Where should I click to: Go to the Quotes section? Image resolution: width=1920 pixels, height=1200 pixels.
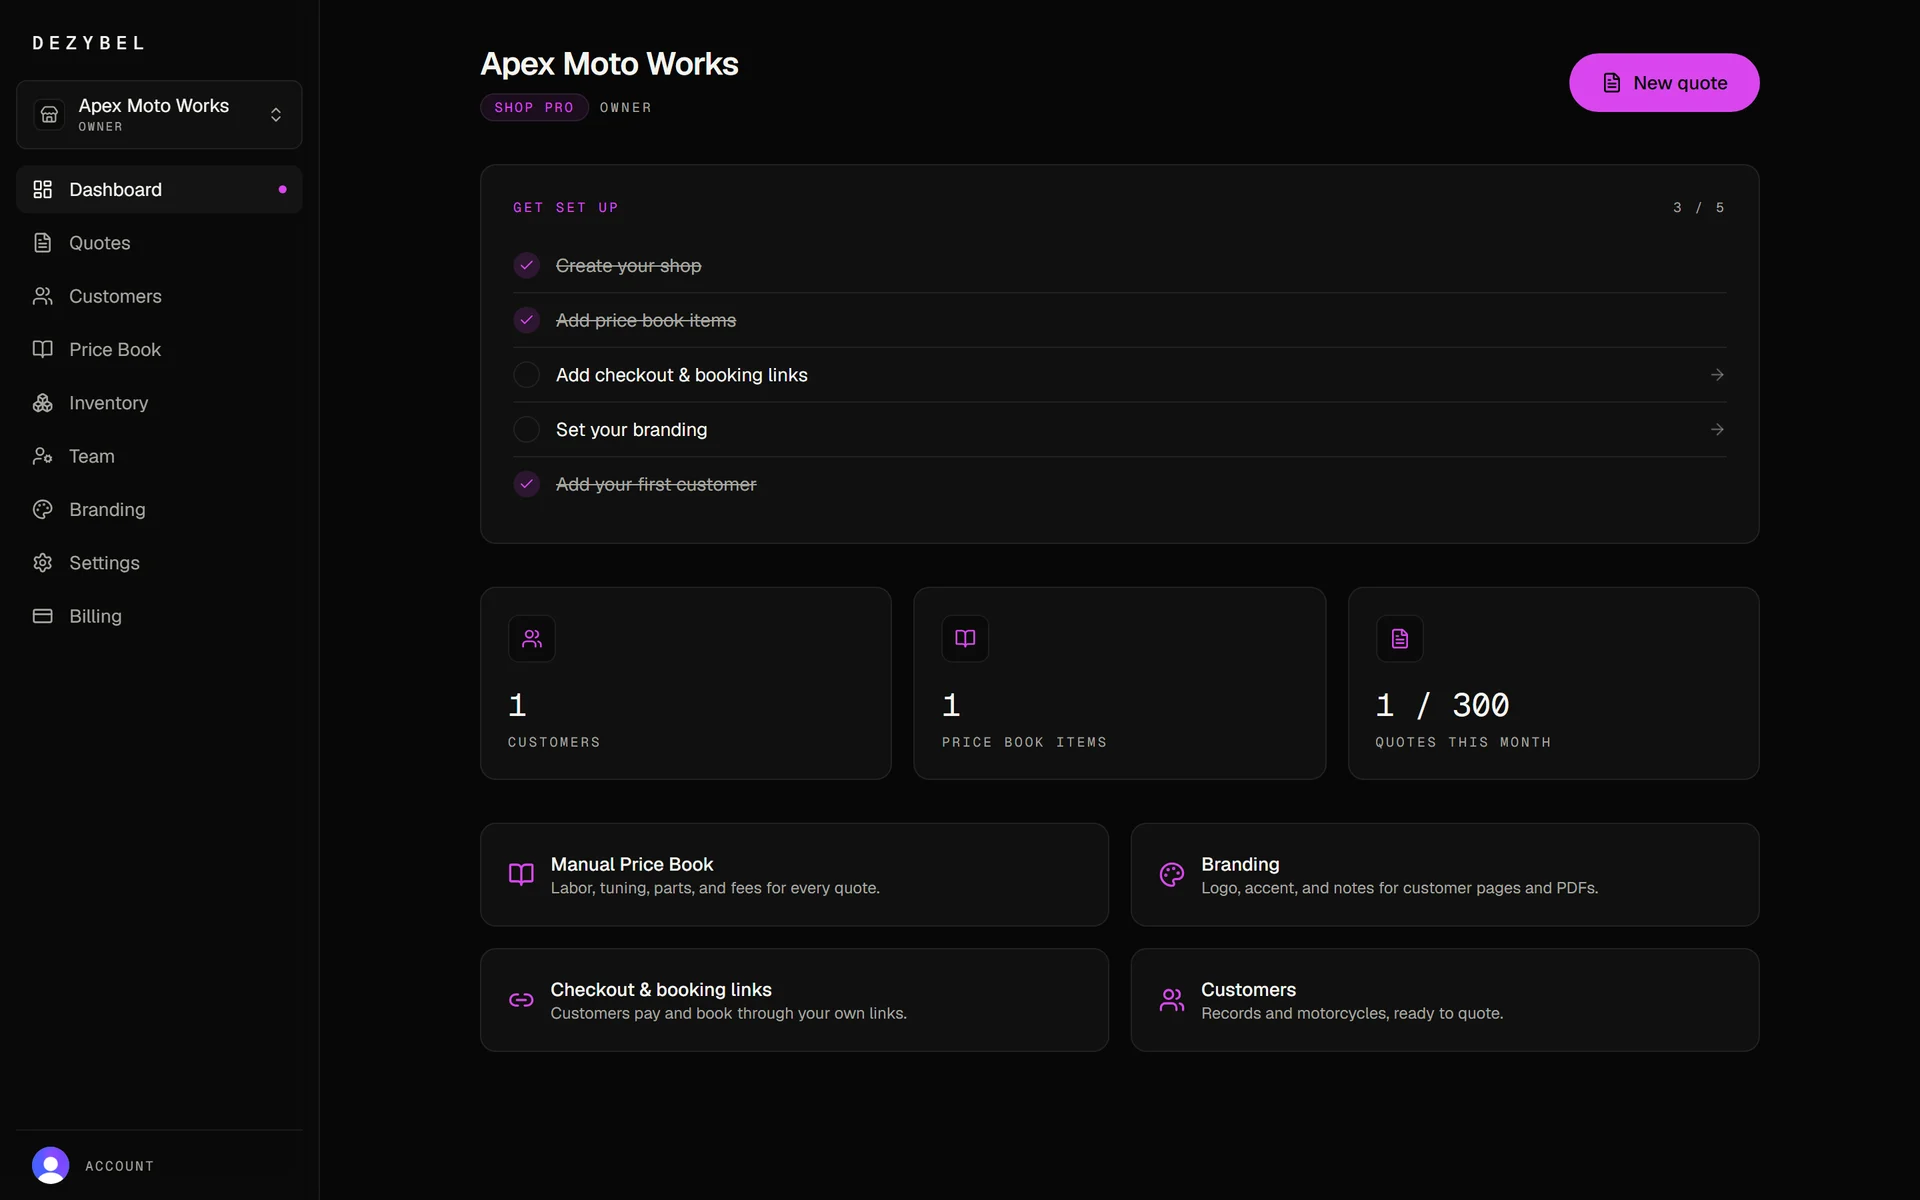pos(159,243)
